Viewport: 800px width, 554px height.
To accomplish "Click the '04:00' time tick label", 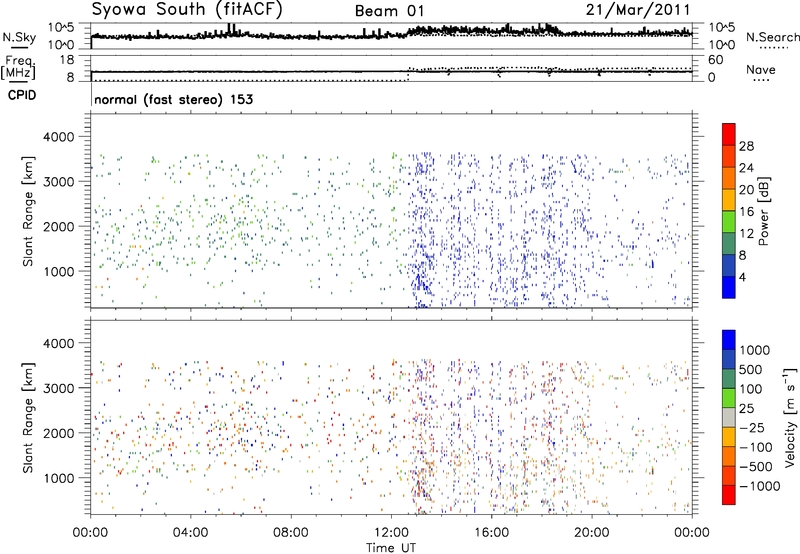I will (190, 533).
